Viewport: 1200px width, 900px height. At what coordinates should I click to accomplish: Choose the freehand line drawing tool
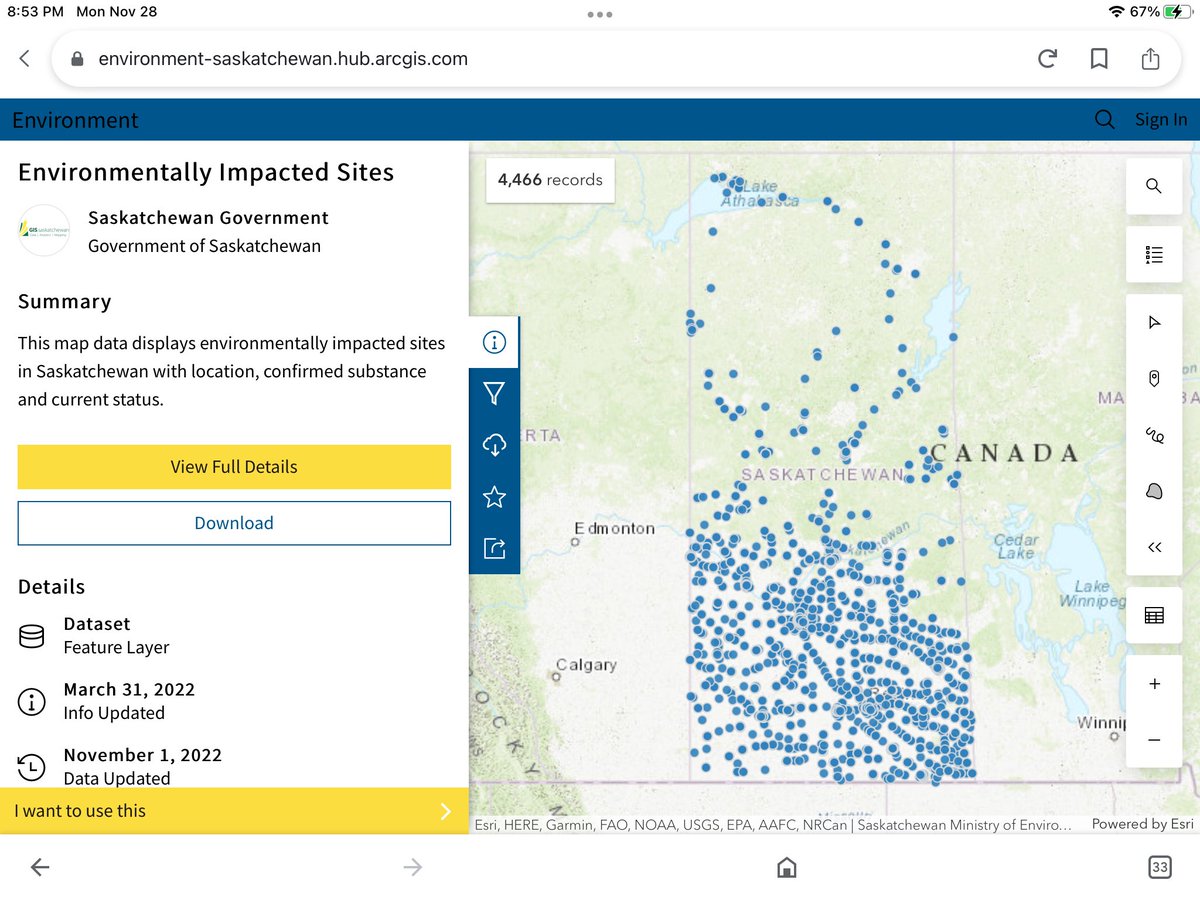click(1154, 435)
